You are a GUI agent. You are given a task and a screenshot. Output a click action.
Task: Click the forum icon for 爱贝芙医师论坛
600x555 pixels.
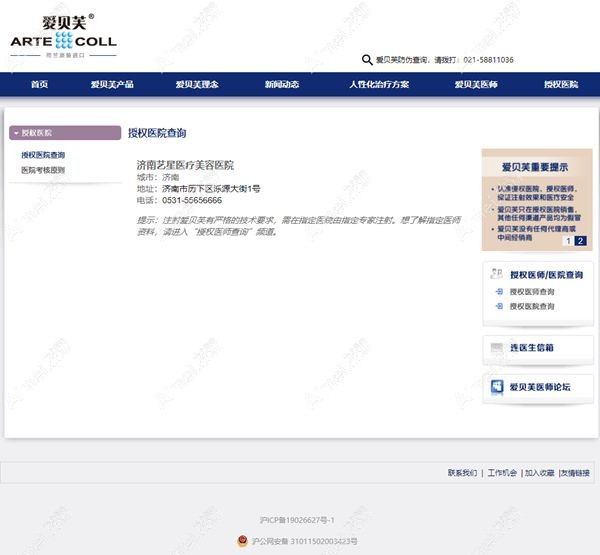[497, 387]
